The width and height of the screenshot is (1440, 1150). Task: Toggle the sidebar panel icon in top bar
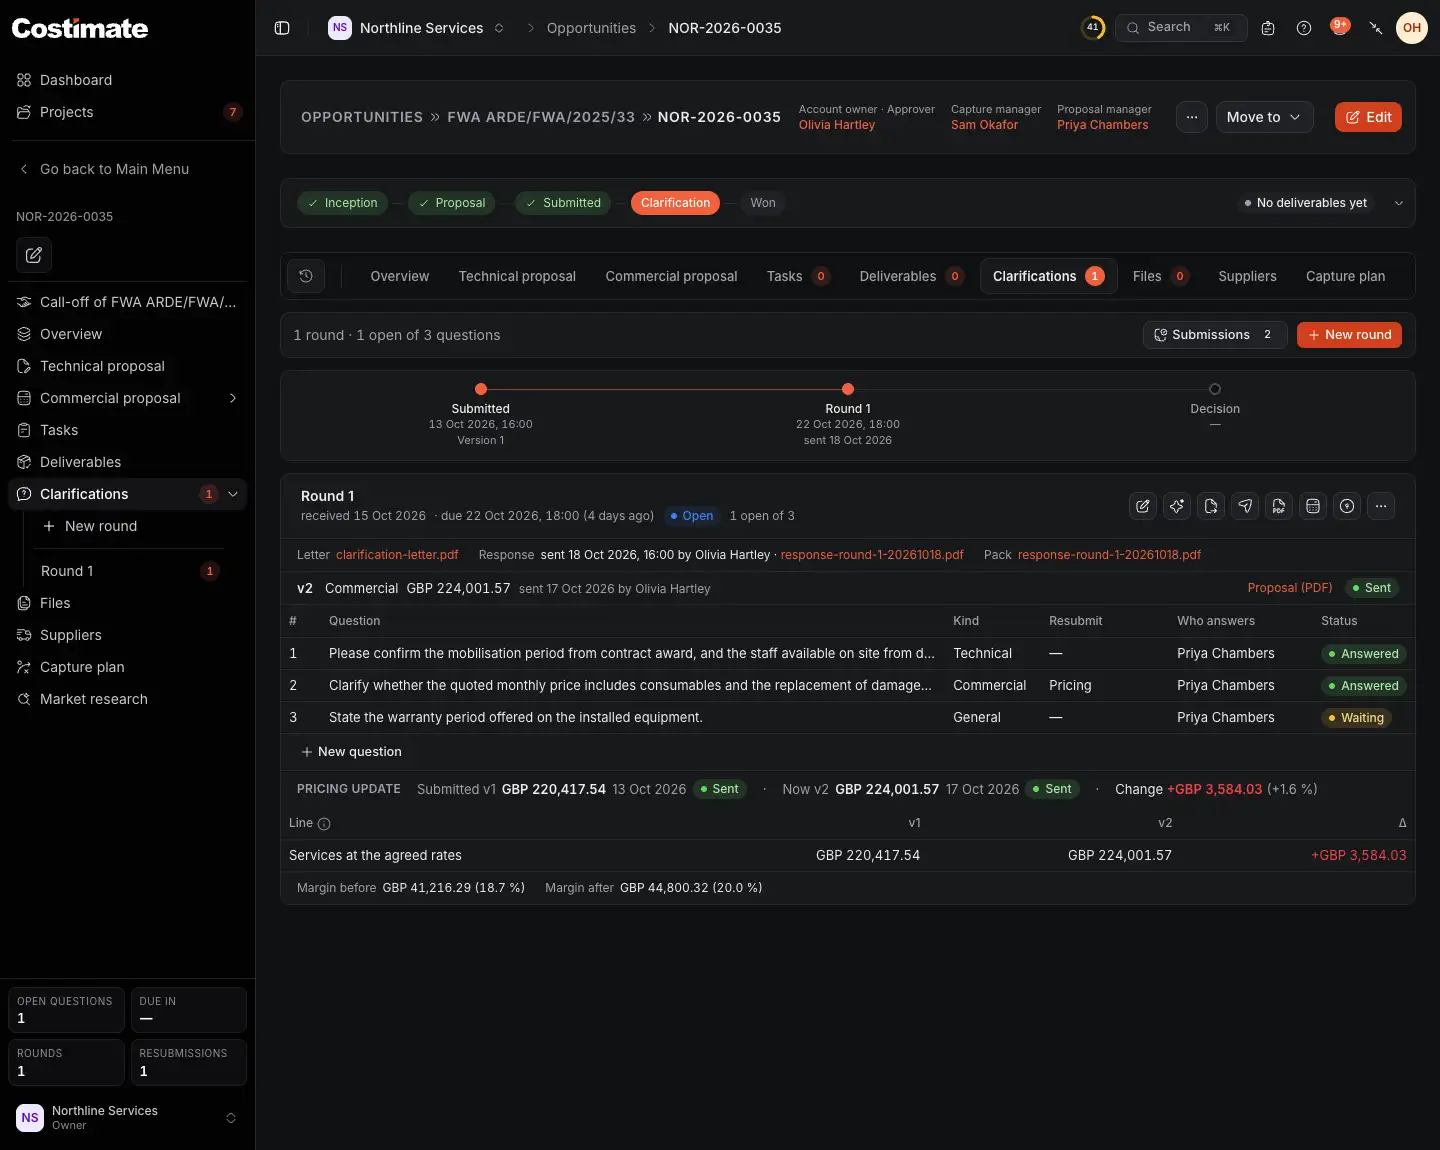pos(282,28)
